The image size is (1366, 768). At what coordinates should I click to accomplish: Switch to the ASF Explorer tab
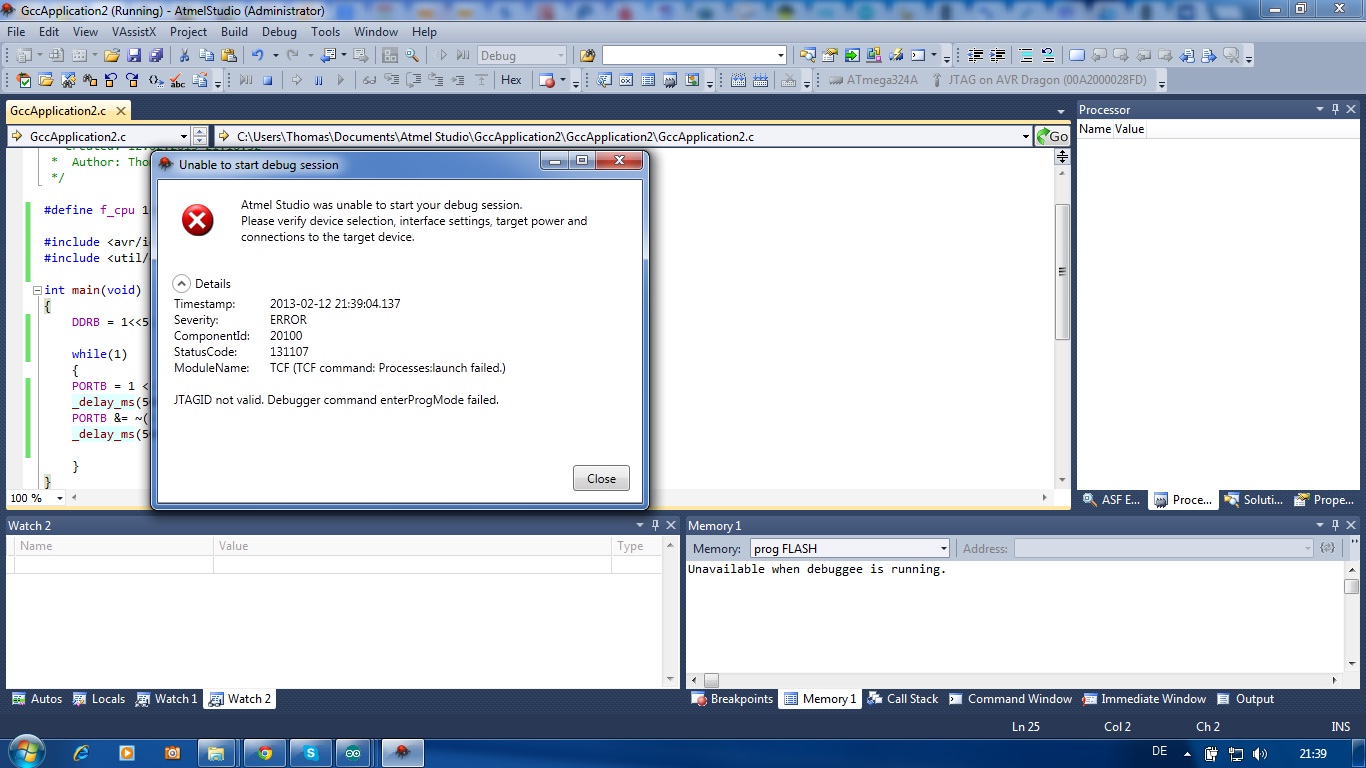[x=1111, y=500]
